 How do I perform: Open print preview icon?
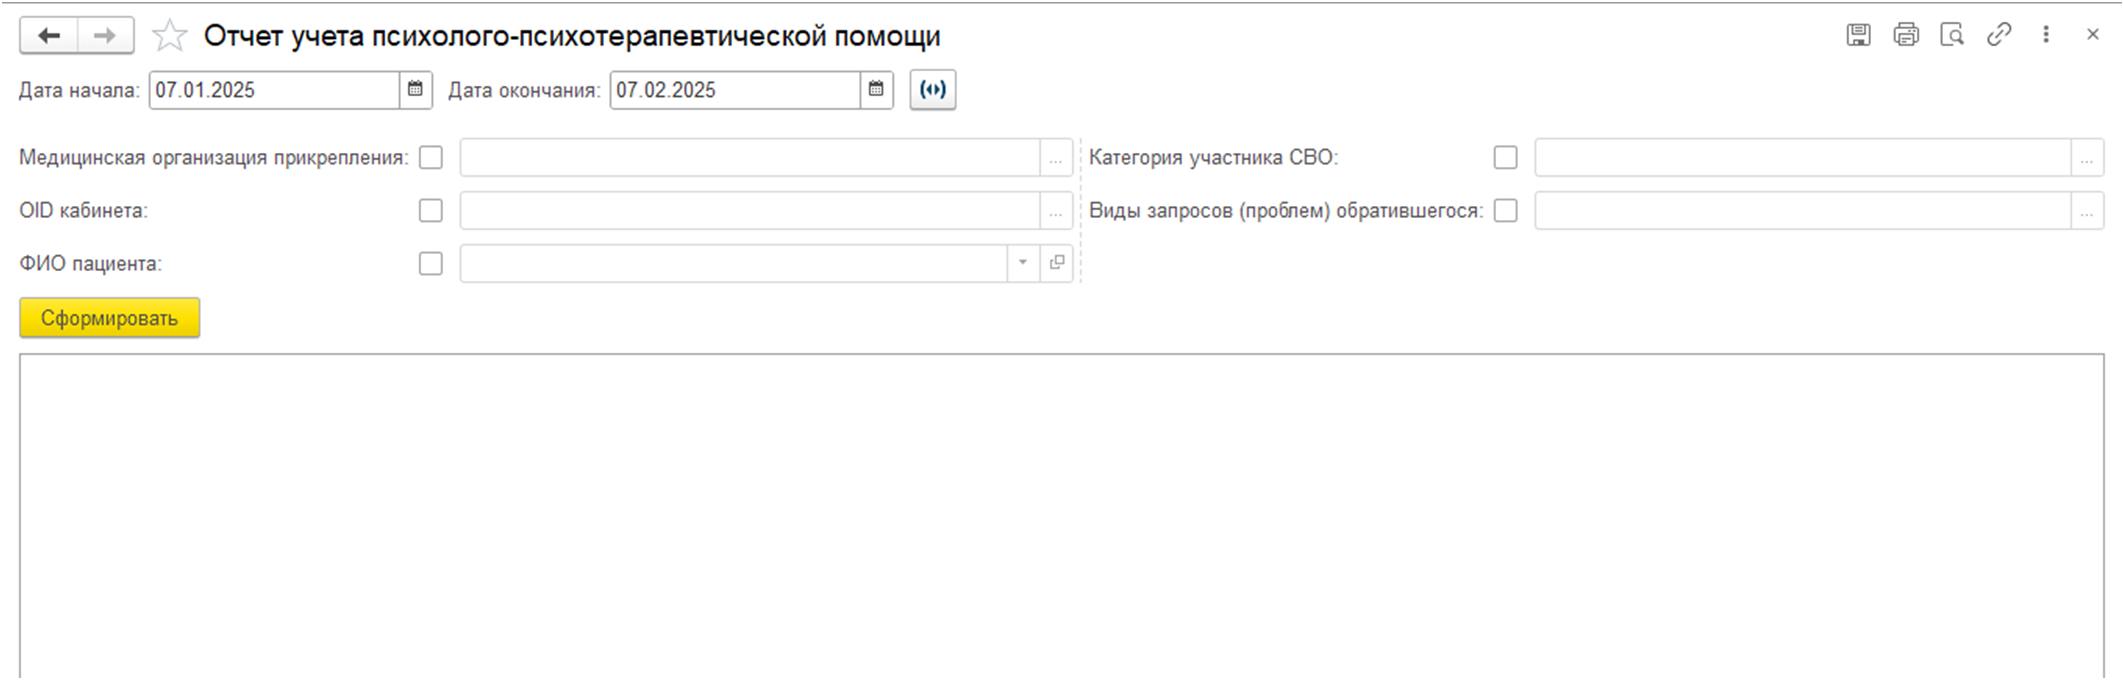pos(1952,35)
